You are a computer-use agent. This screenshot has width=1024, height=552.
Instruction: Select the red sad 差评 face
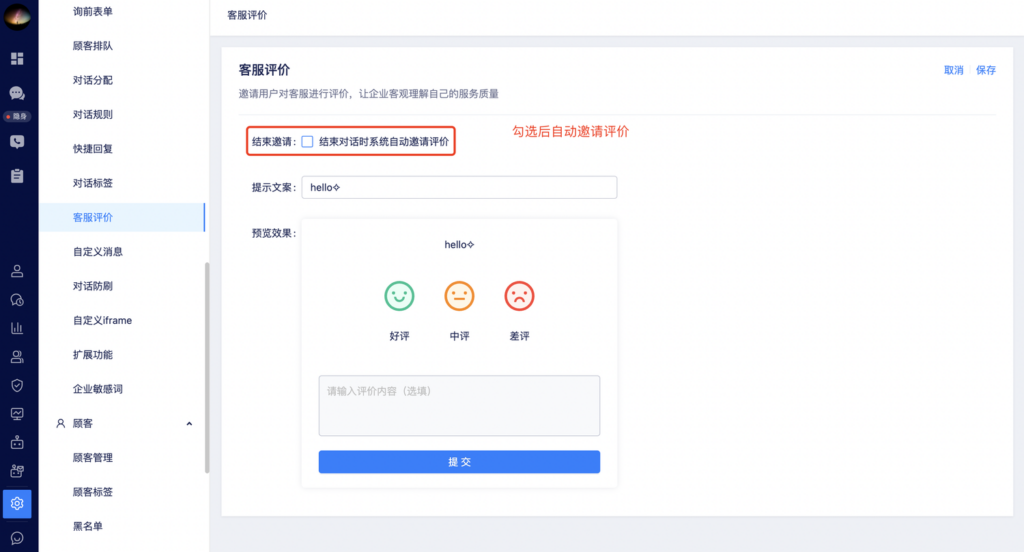click(519, 296)
